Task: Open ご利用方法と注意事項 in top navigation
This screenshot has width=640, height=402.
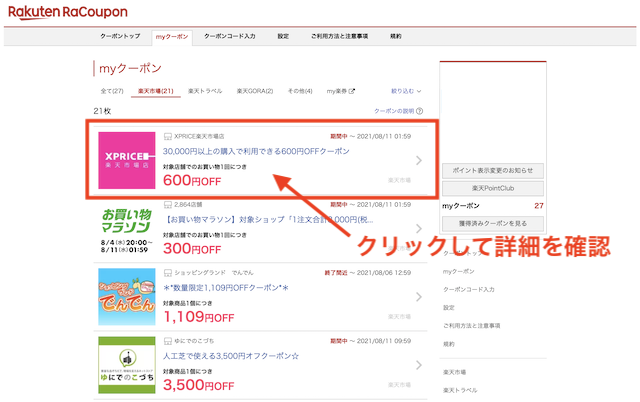Action: tap(339, 36)
